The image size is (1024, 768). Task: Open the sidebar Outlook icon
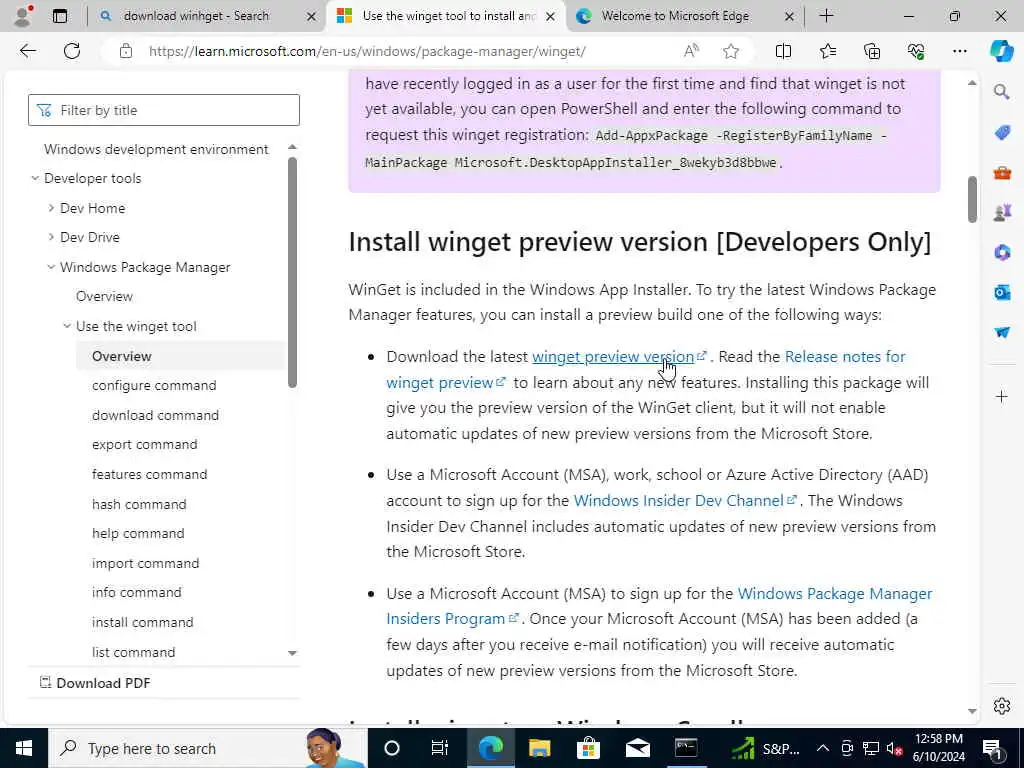1002,292
